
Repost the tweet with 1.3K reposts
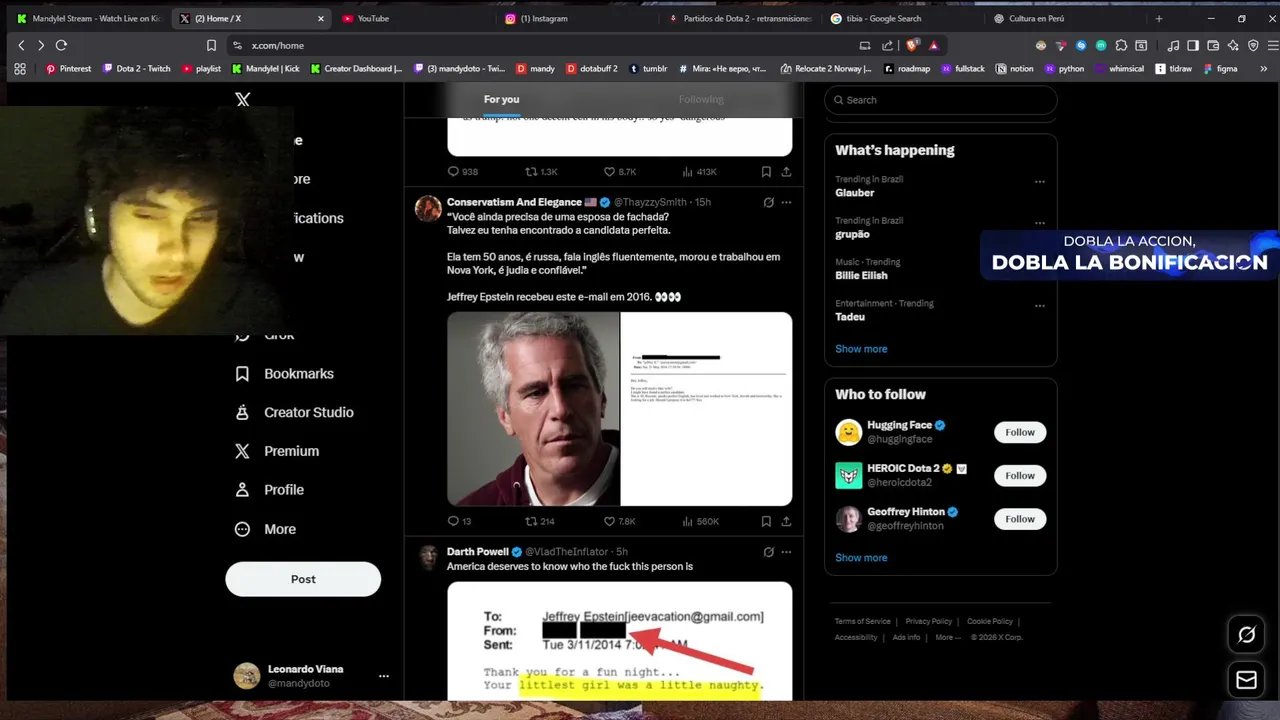pyautogui.click(x=541, y=172)
